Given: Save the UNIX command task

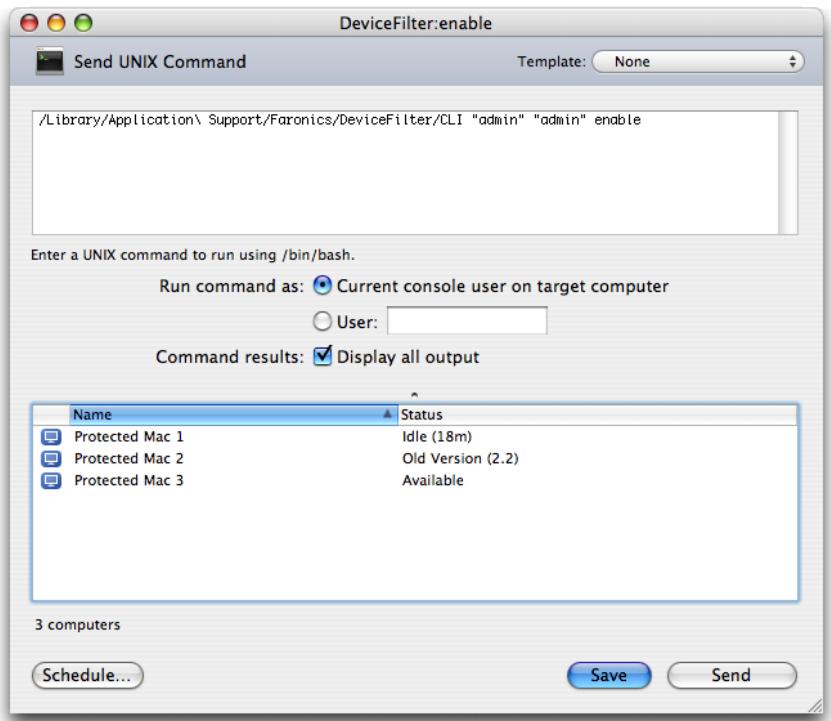Looking at the screenshot, I should pos(609,675).
